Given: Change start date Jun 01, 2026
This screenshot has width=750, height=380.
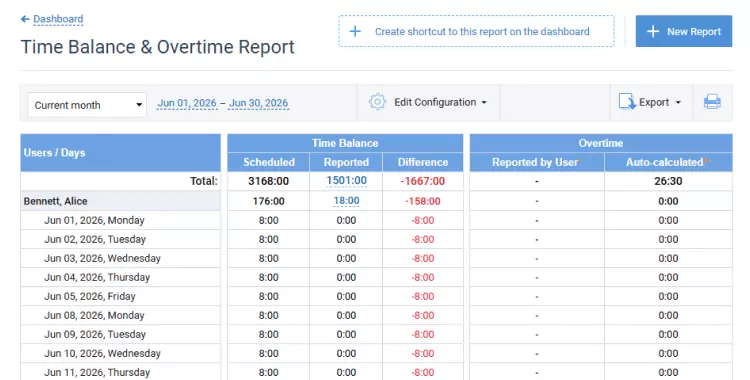Looking at the screenshot, I should pyautogui.click(x=187, y=103).
